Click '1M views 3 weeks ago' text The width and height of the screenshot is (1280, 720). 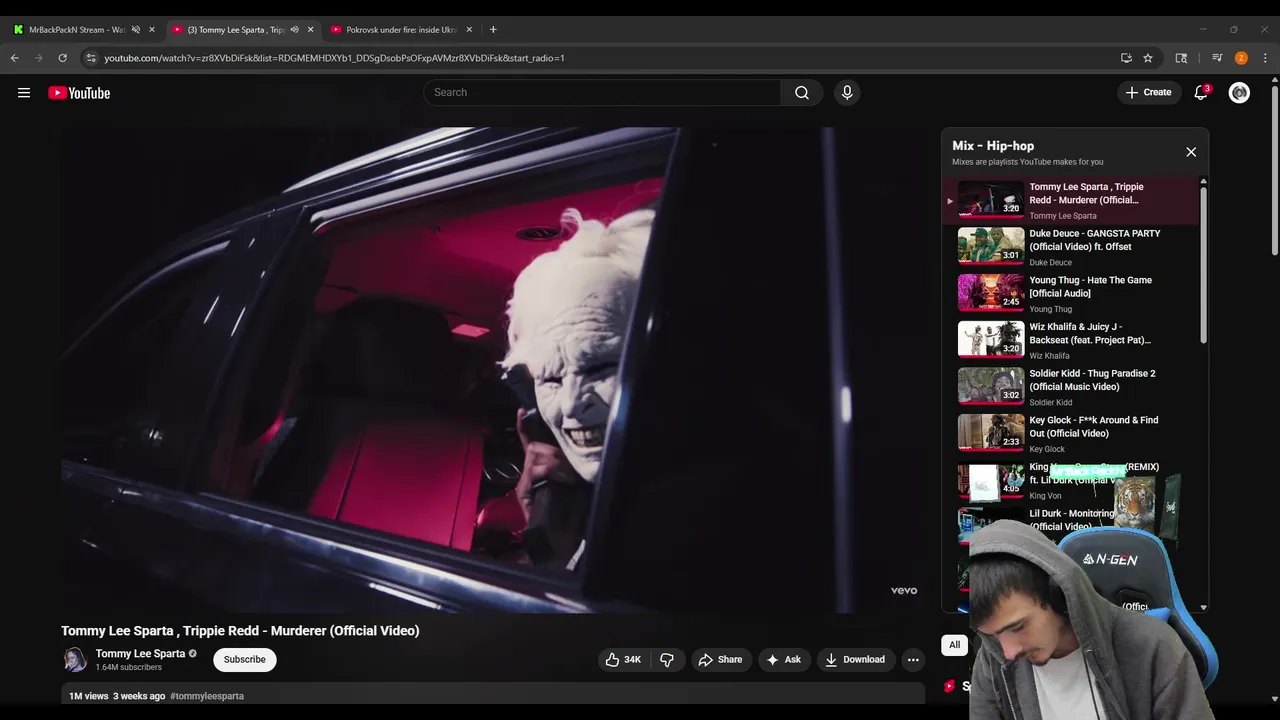point(117,696)
